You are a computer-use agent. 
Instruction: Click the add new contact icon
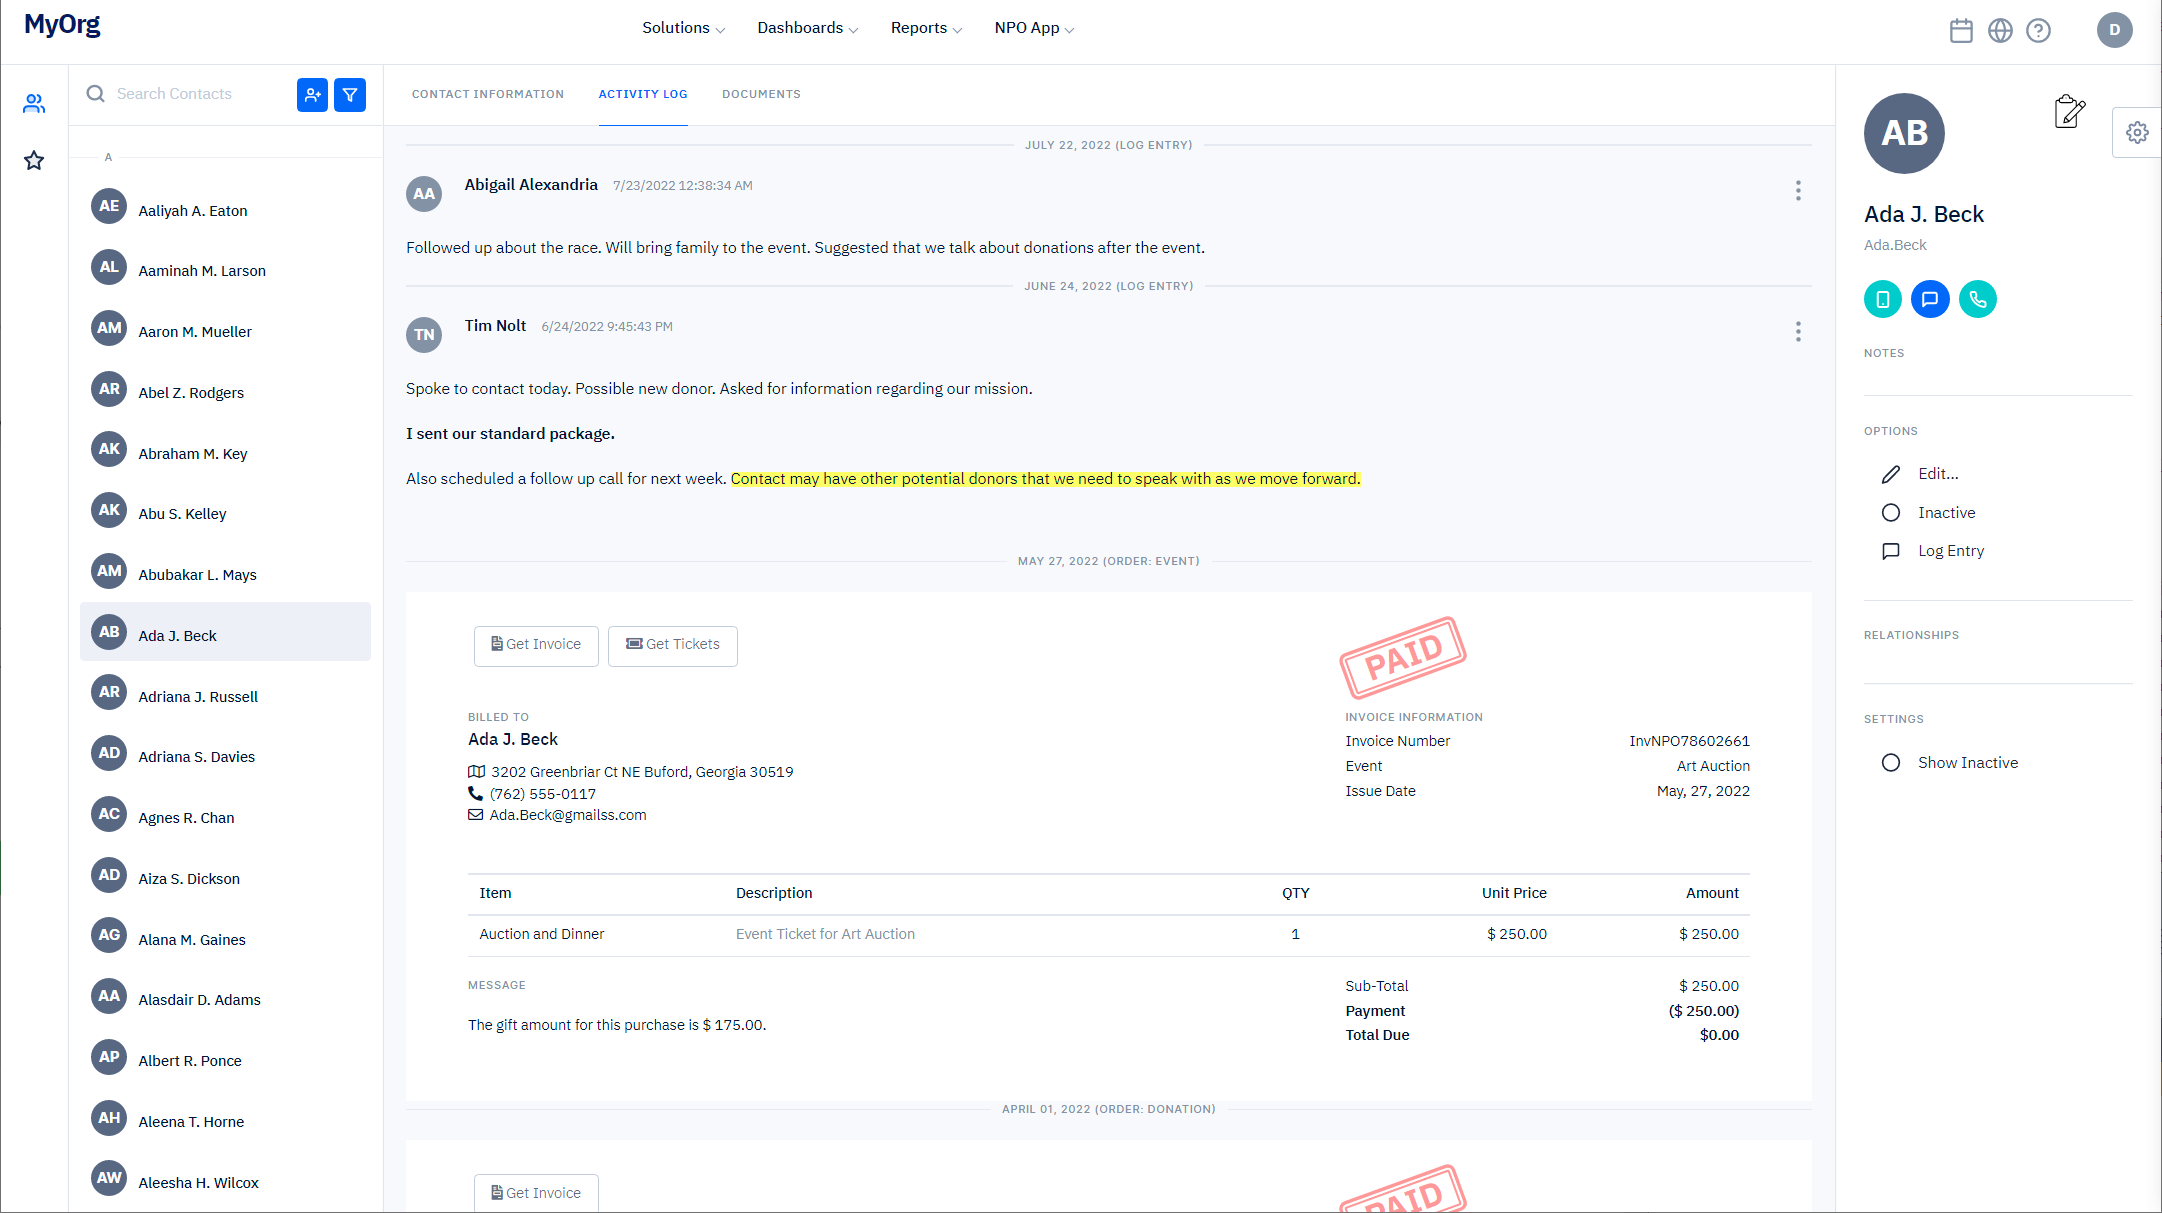[312, 95]
